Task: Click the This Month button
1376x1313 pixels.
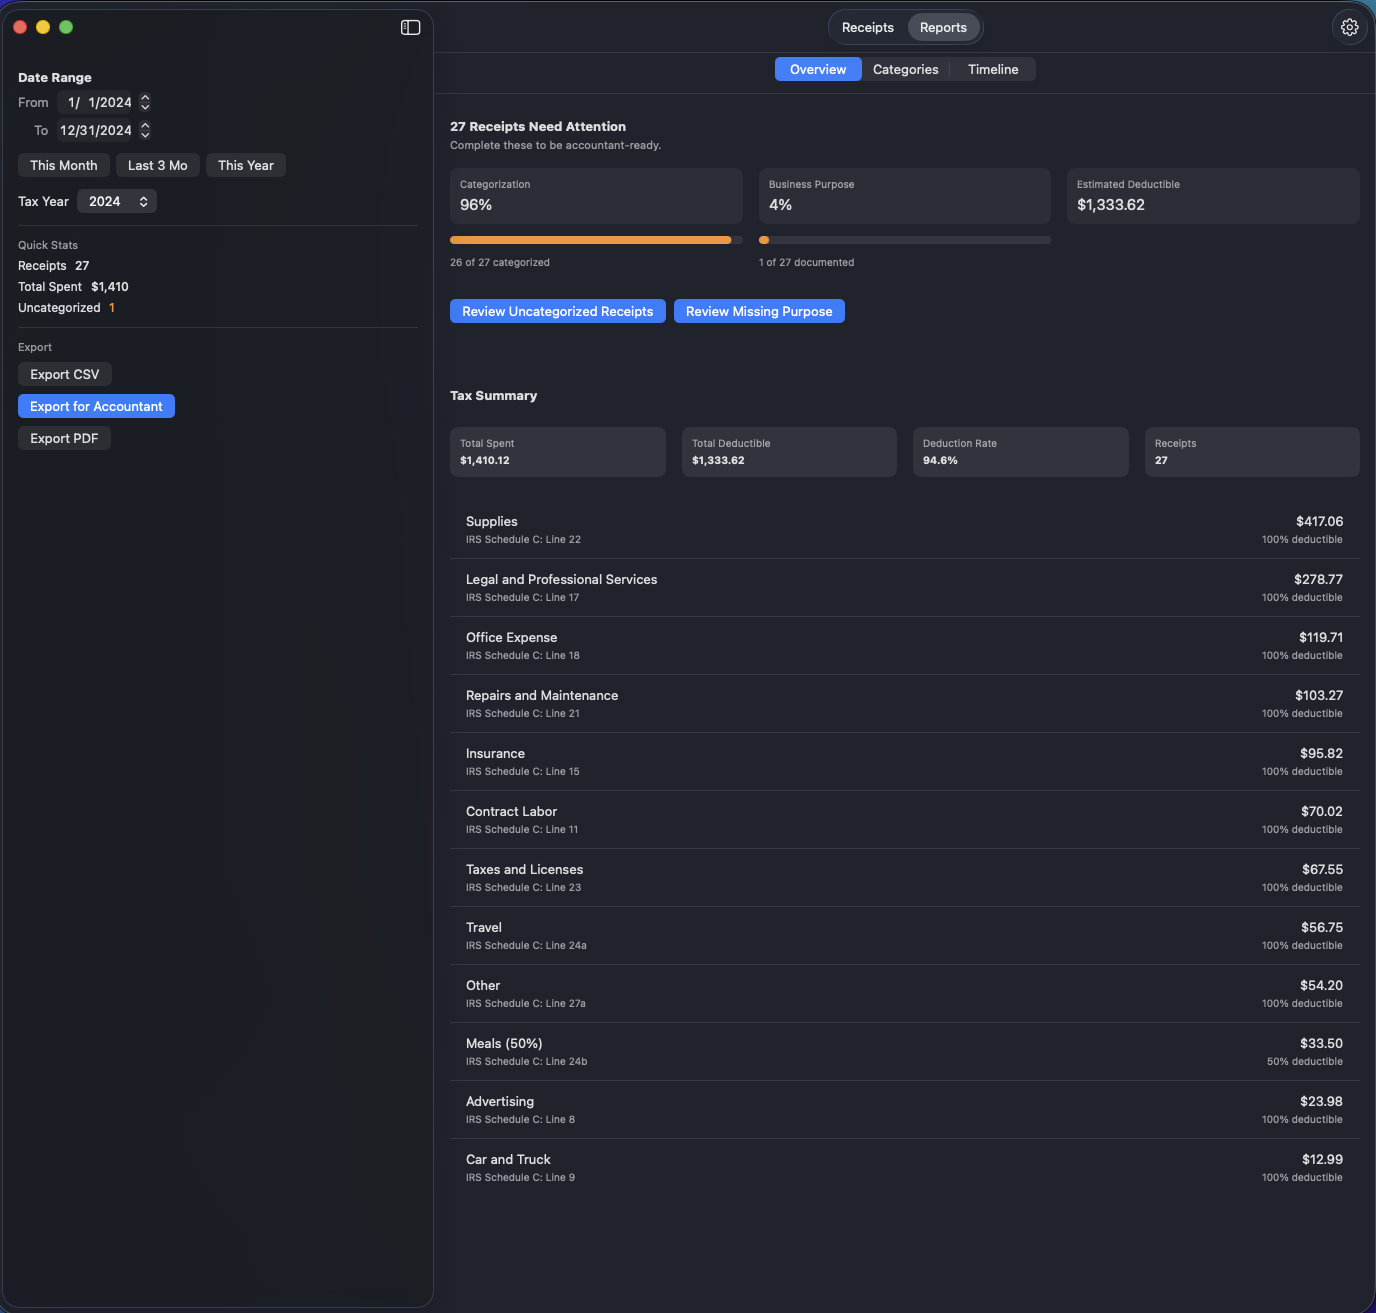Action: click(64, 165)
